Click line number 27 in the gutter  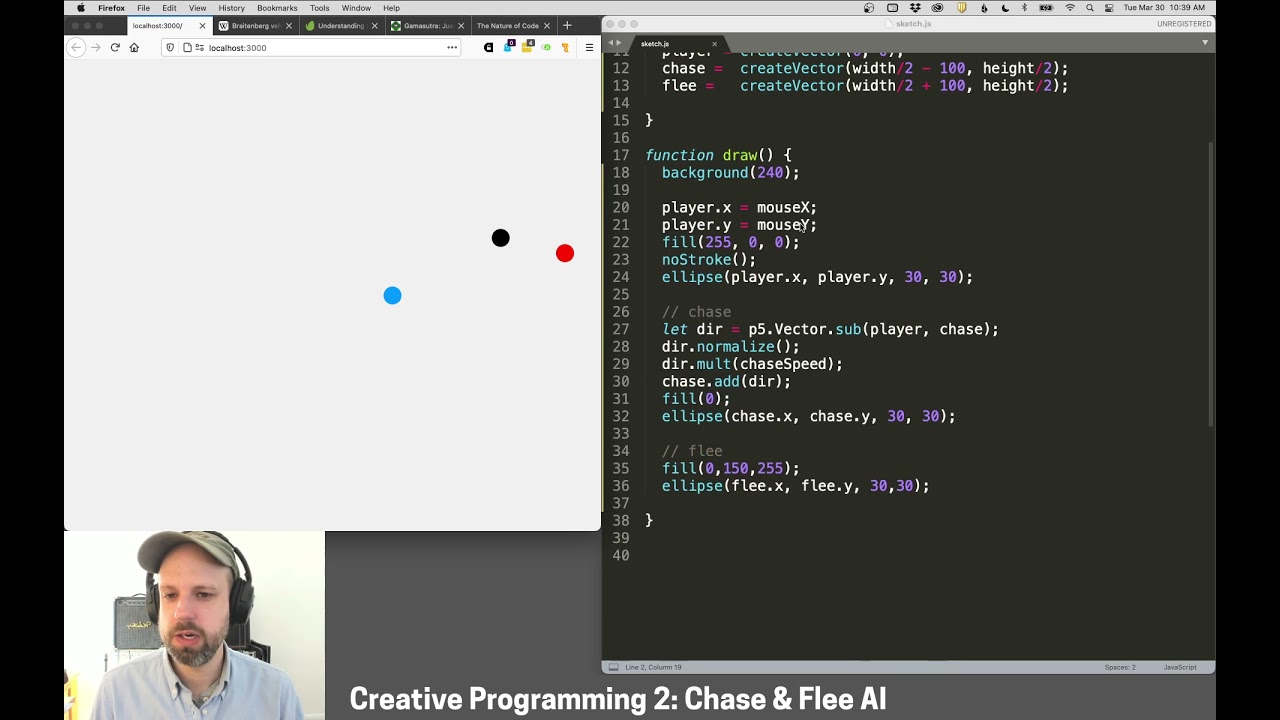[x=620, y=329]
